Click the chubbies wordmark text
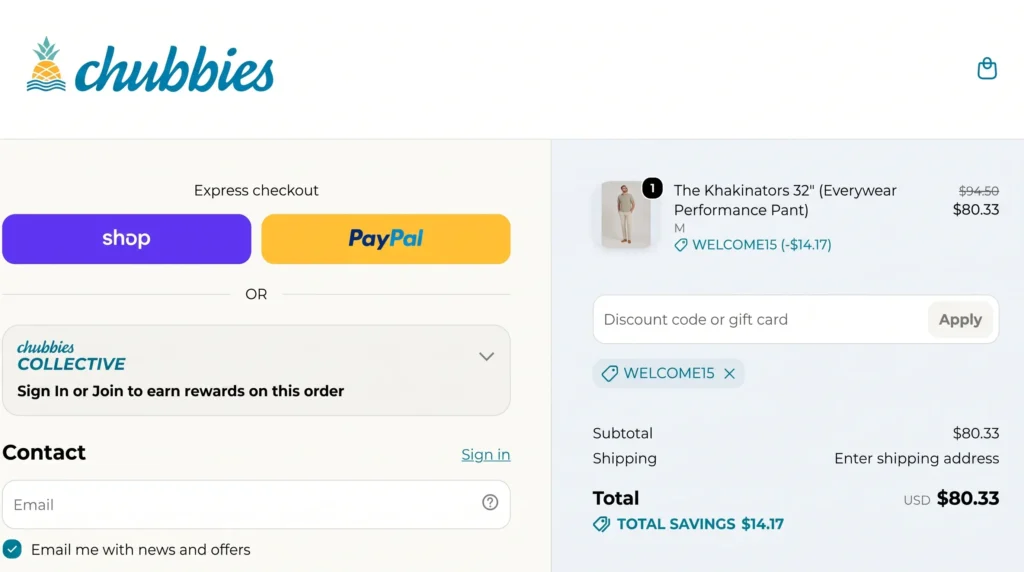Viewport: 1024px width, 572px height. click(x=174, y=69)
